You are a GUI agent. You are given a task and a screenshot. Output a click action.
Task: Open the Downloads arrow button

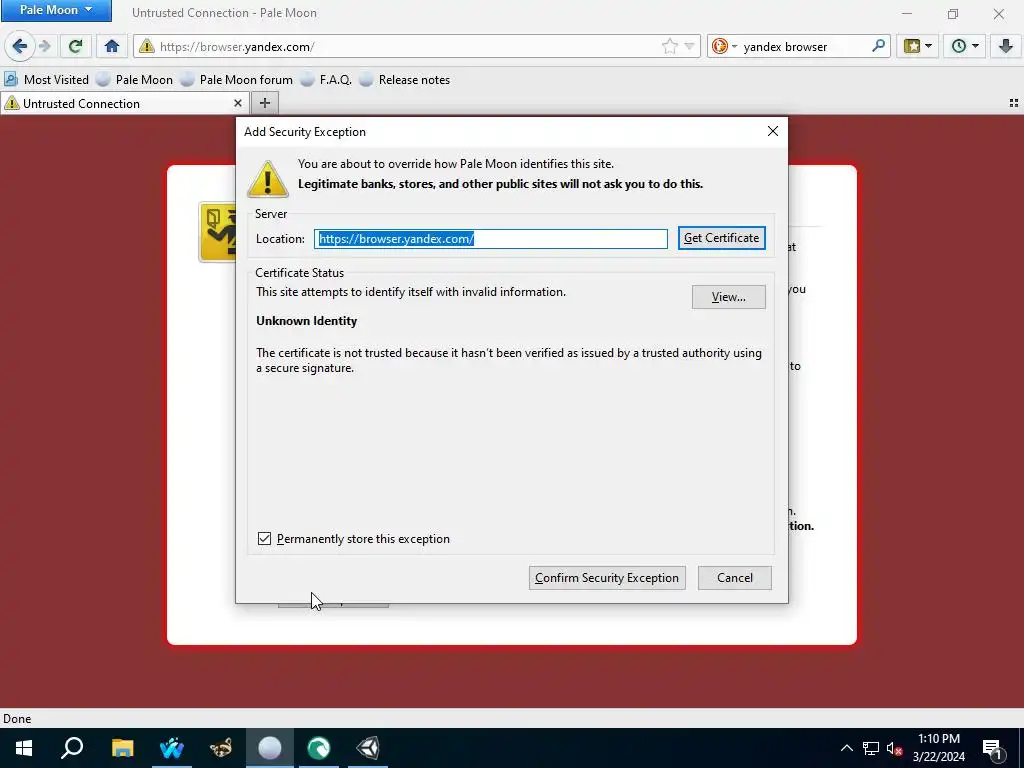[x=1006, y=46]
